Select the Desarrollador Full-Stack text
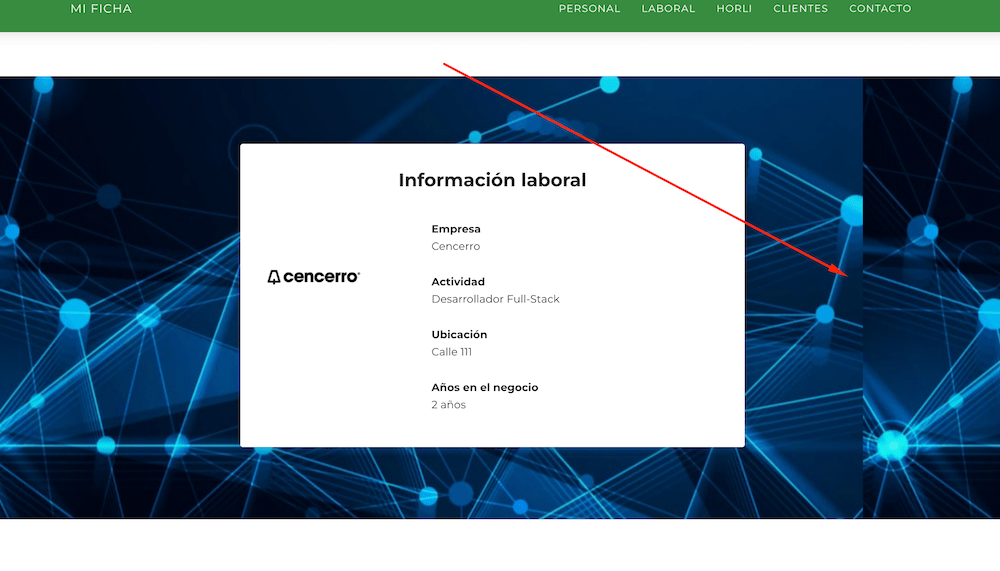Viewport: 1000px width, 571px height. click(495, 300)
